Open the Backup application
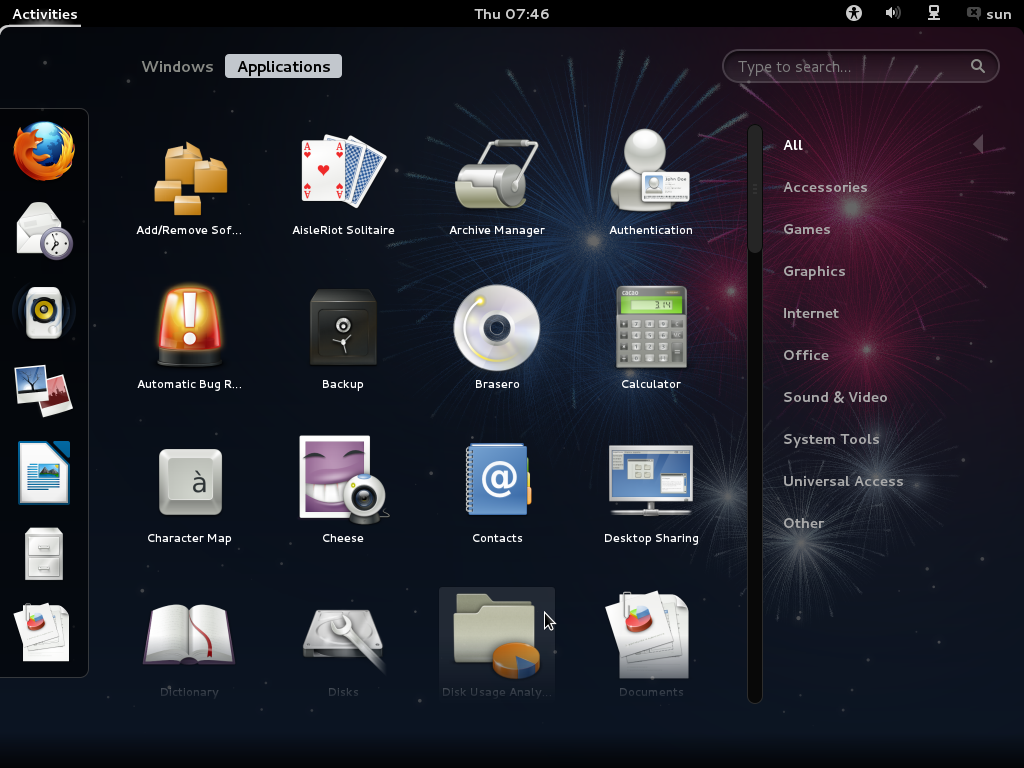Screen dimensions: 1024x768 click(343, 330)
